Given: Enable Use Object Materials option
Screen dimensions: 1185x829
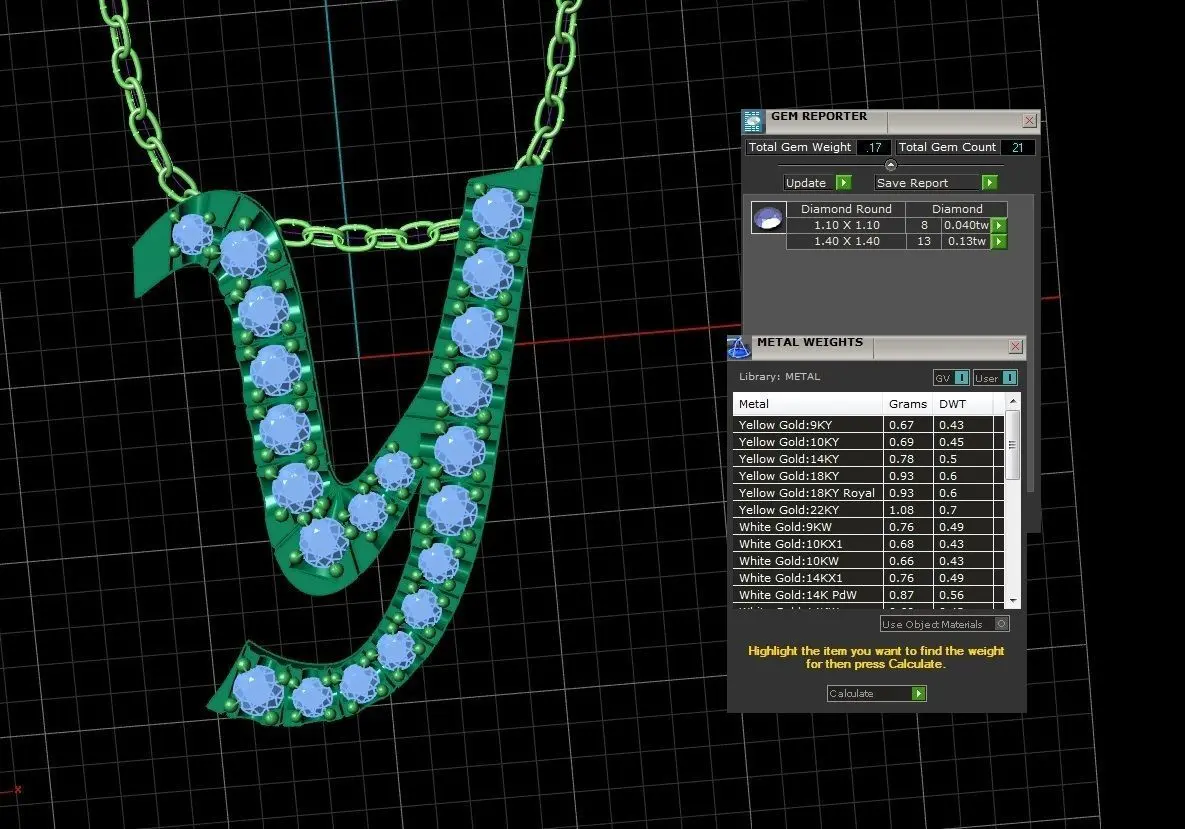Looking at the screenshot, I should click(945, 624).
